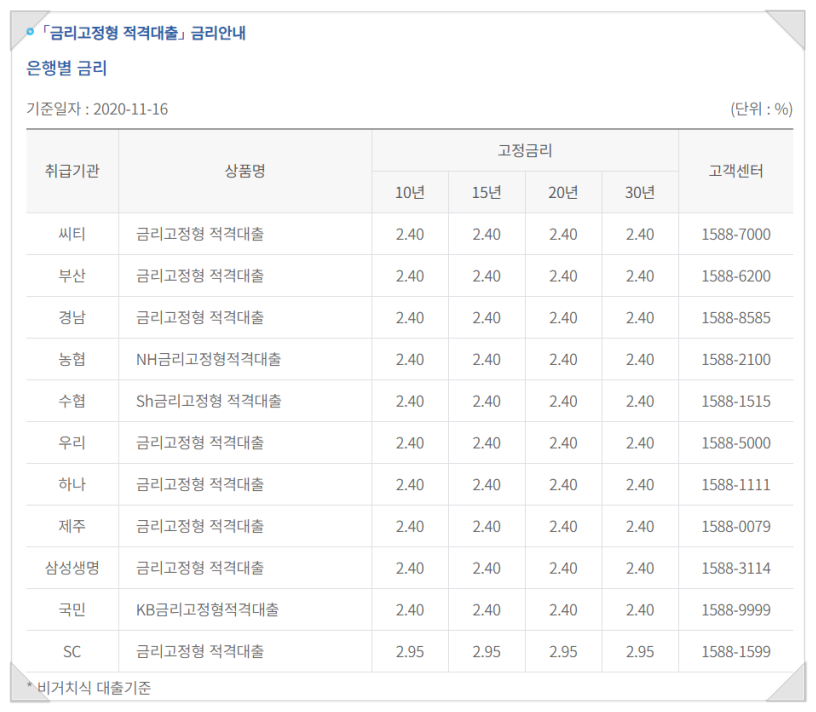Viewport: 816px width, 712px height.
Task: Click 하나 30년 rate 2.40
Action: tap(640, 485)
